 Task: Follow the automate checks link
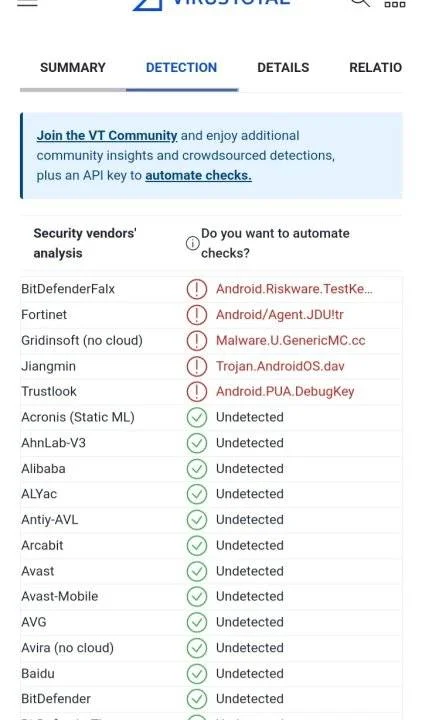pos(198,175)
